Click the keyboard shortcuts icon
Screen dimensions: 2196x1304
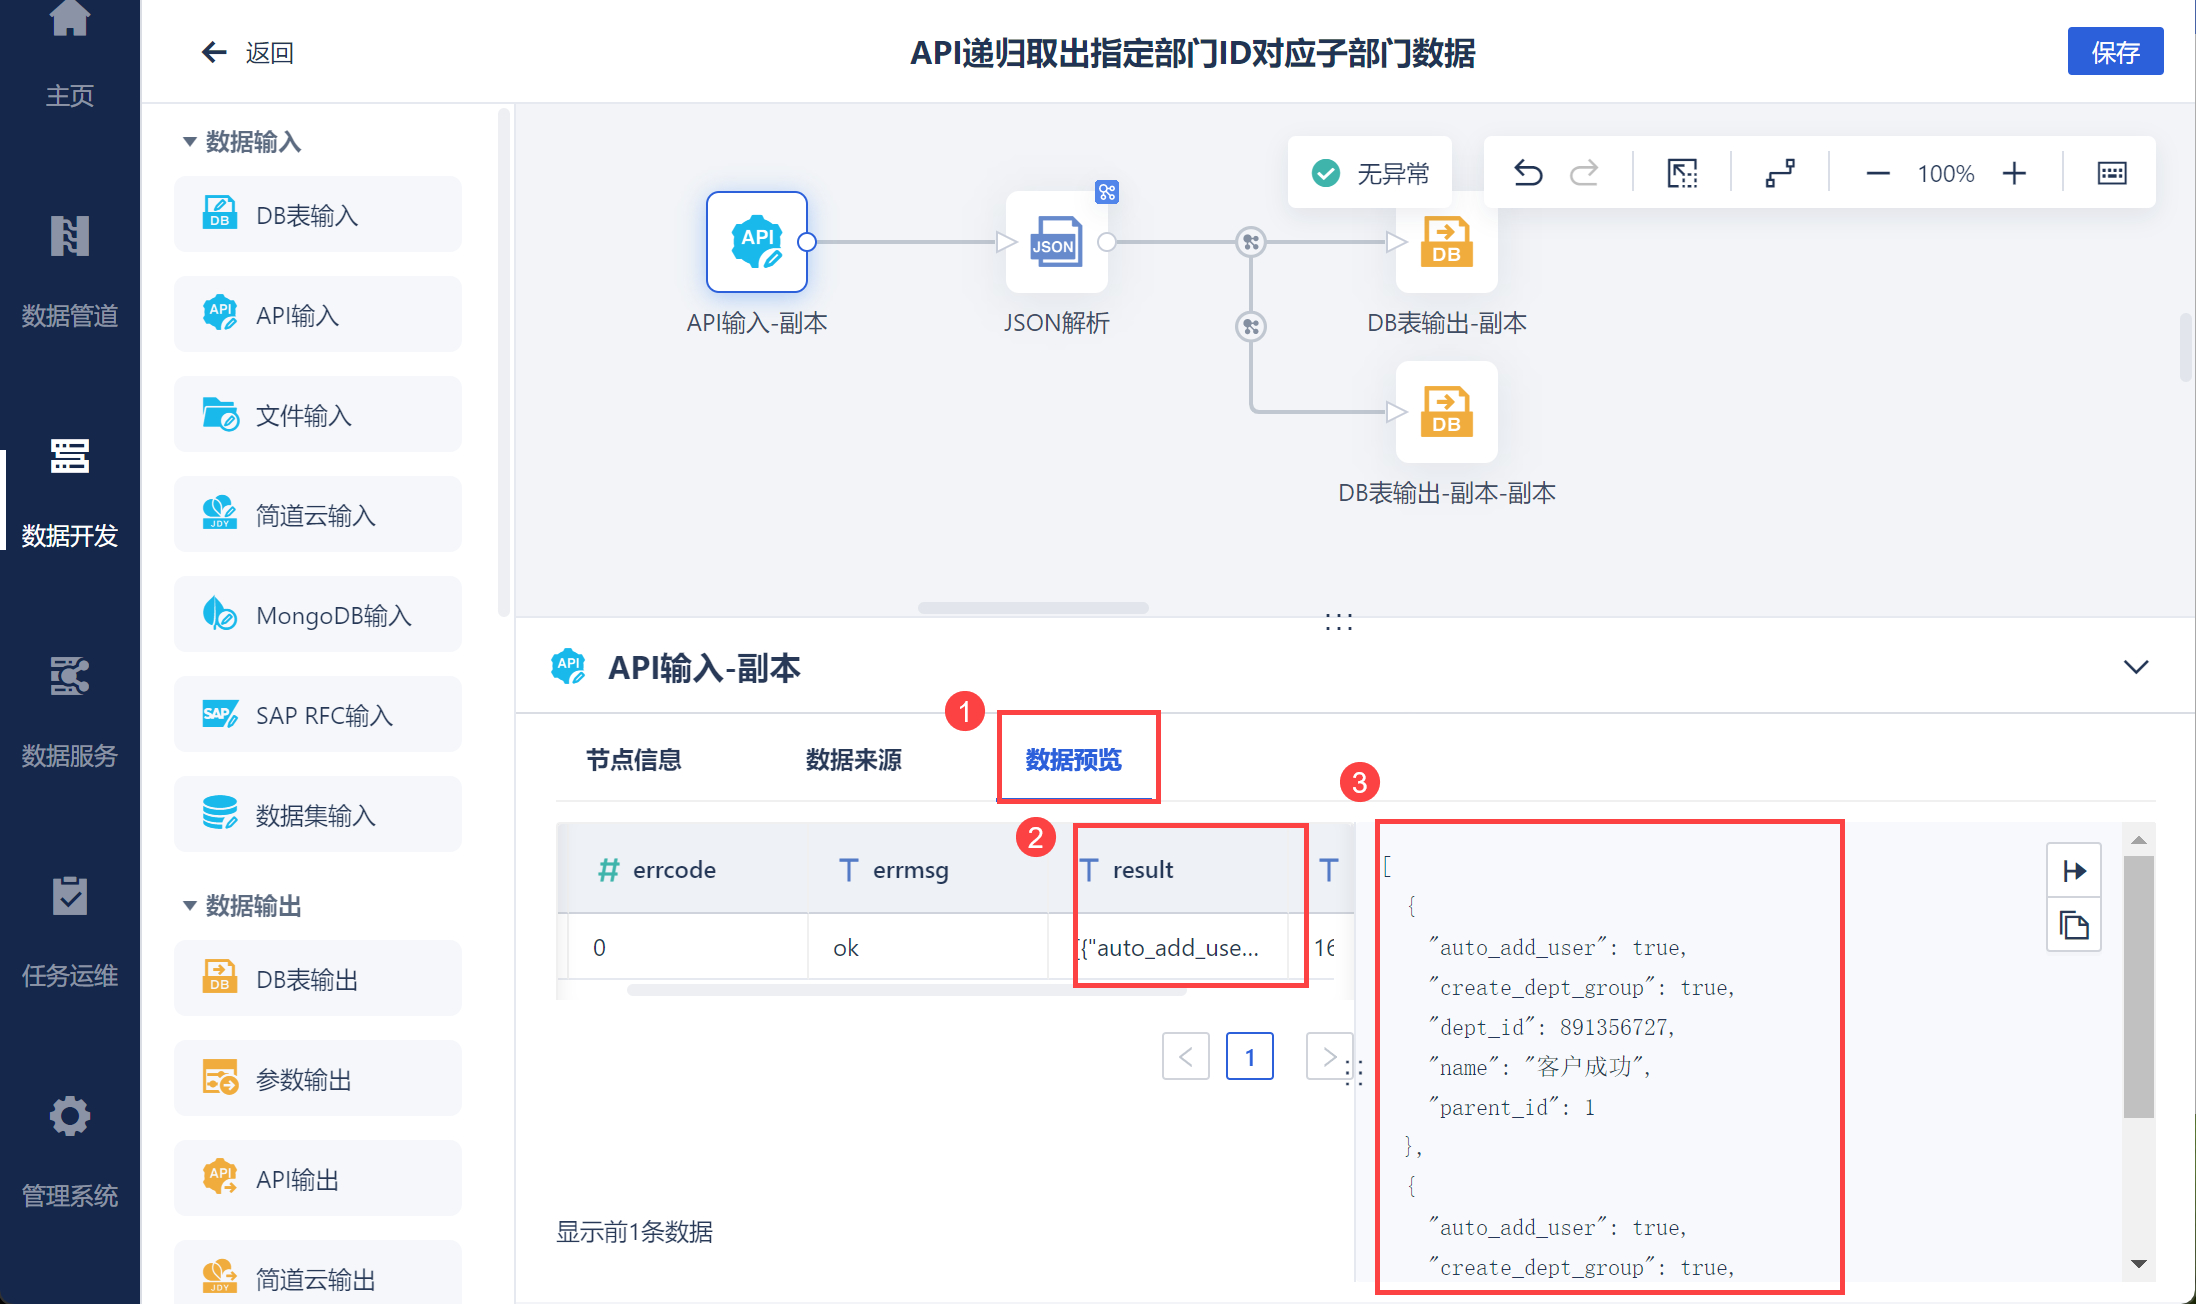2111,173
